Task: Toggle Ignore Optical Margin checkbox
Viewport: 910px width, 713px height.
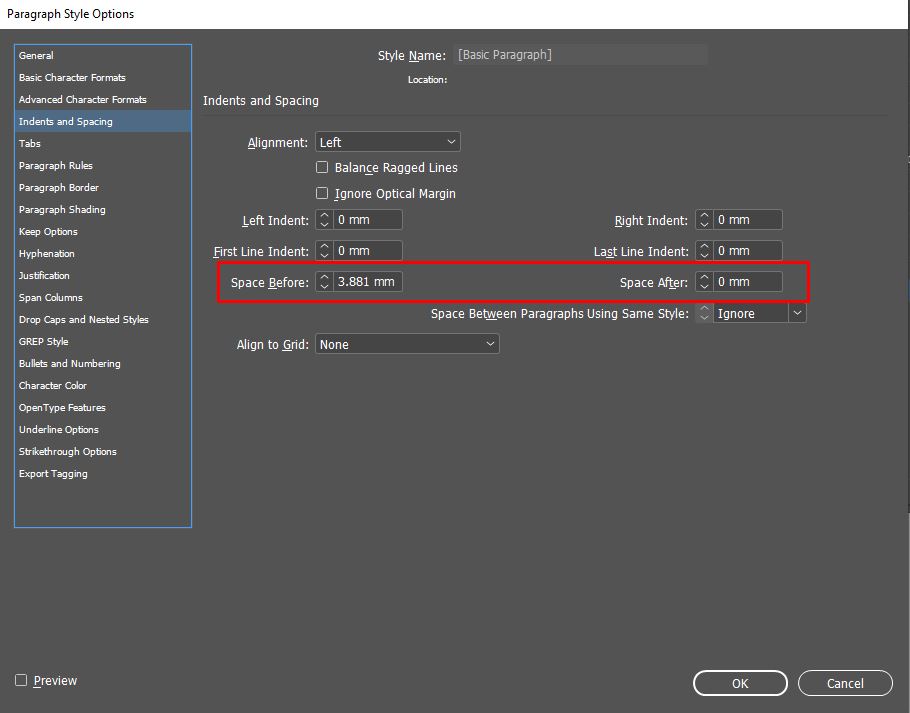Action: pos(322,194)
